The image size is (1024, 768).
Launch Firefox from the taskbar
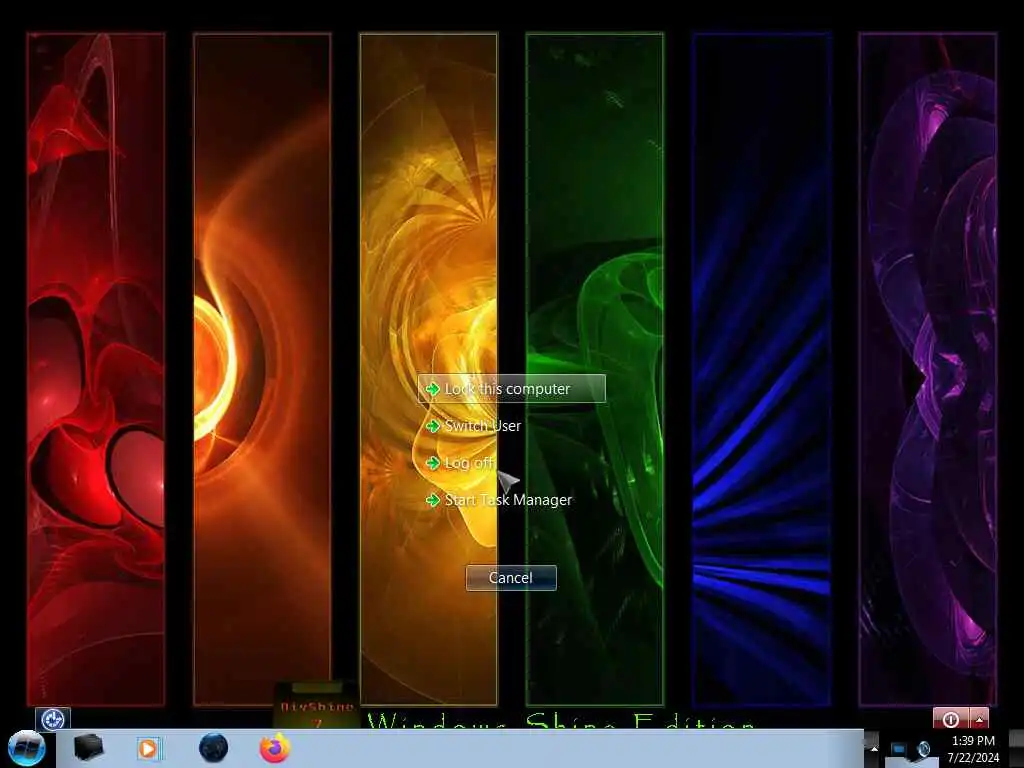point(275,748)
